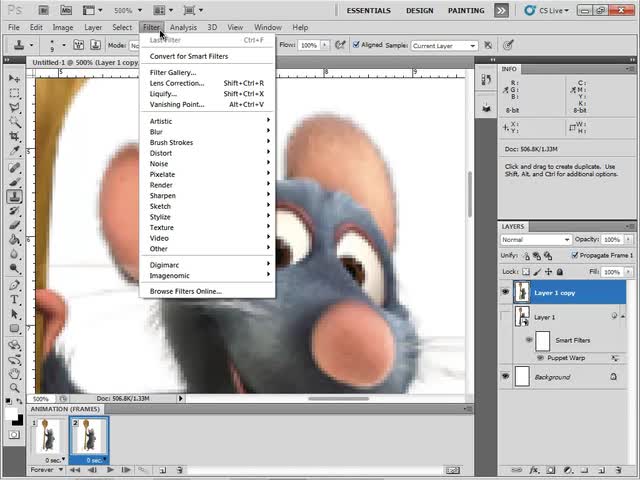Select the Move tool
Image resolution: width=640 pixels, height=480 pixels.
14,78
